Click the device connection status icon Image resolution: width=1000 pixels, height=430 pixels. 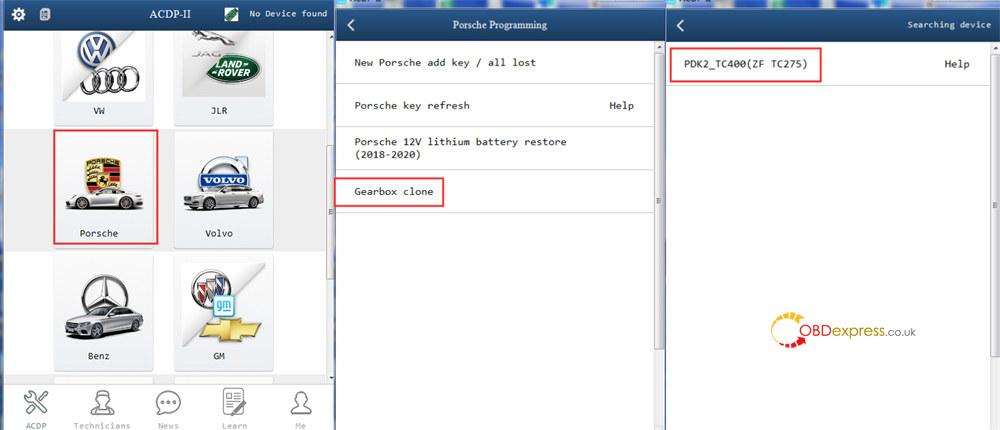(232, 14)
